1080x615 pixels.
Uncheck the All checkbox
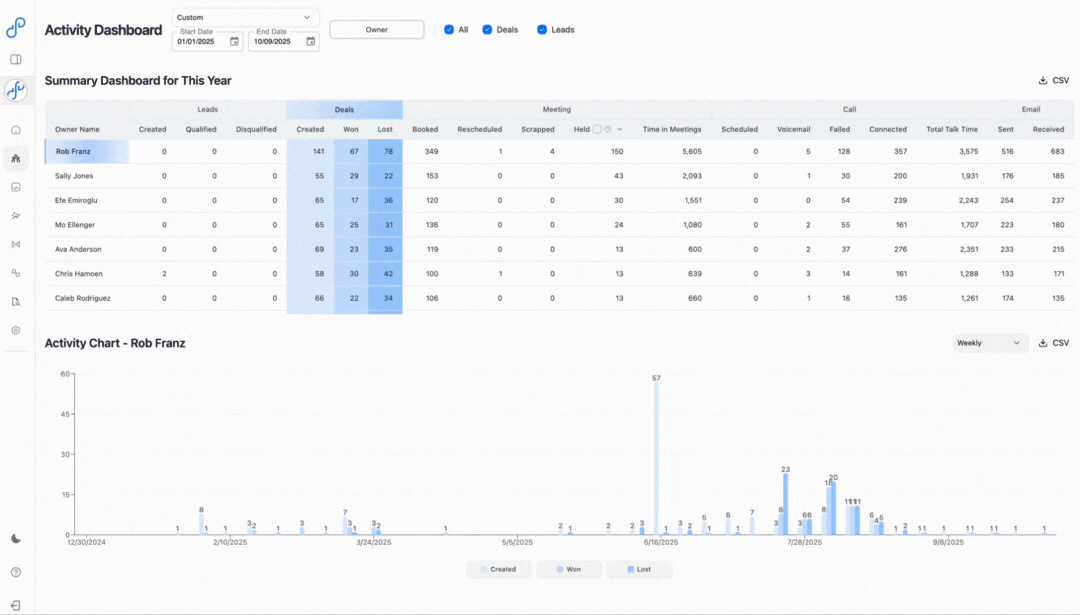pos(449,30)
